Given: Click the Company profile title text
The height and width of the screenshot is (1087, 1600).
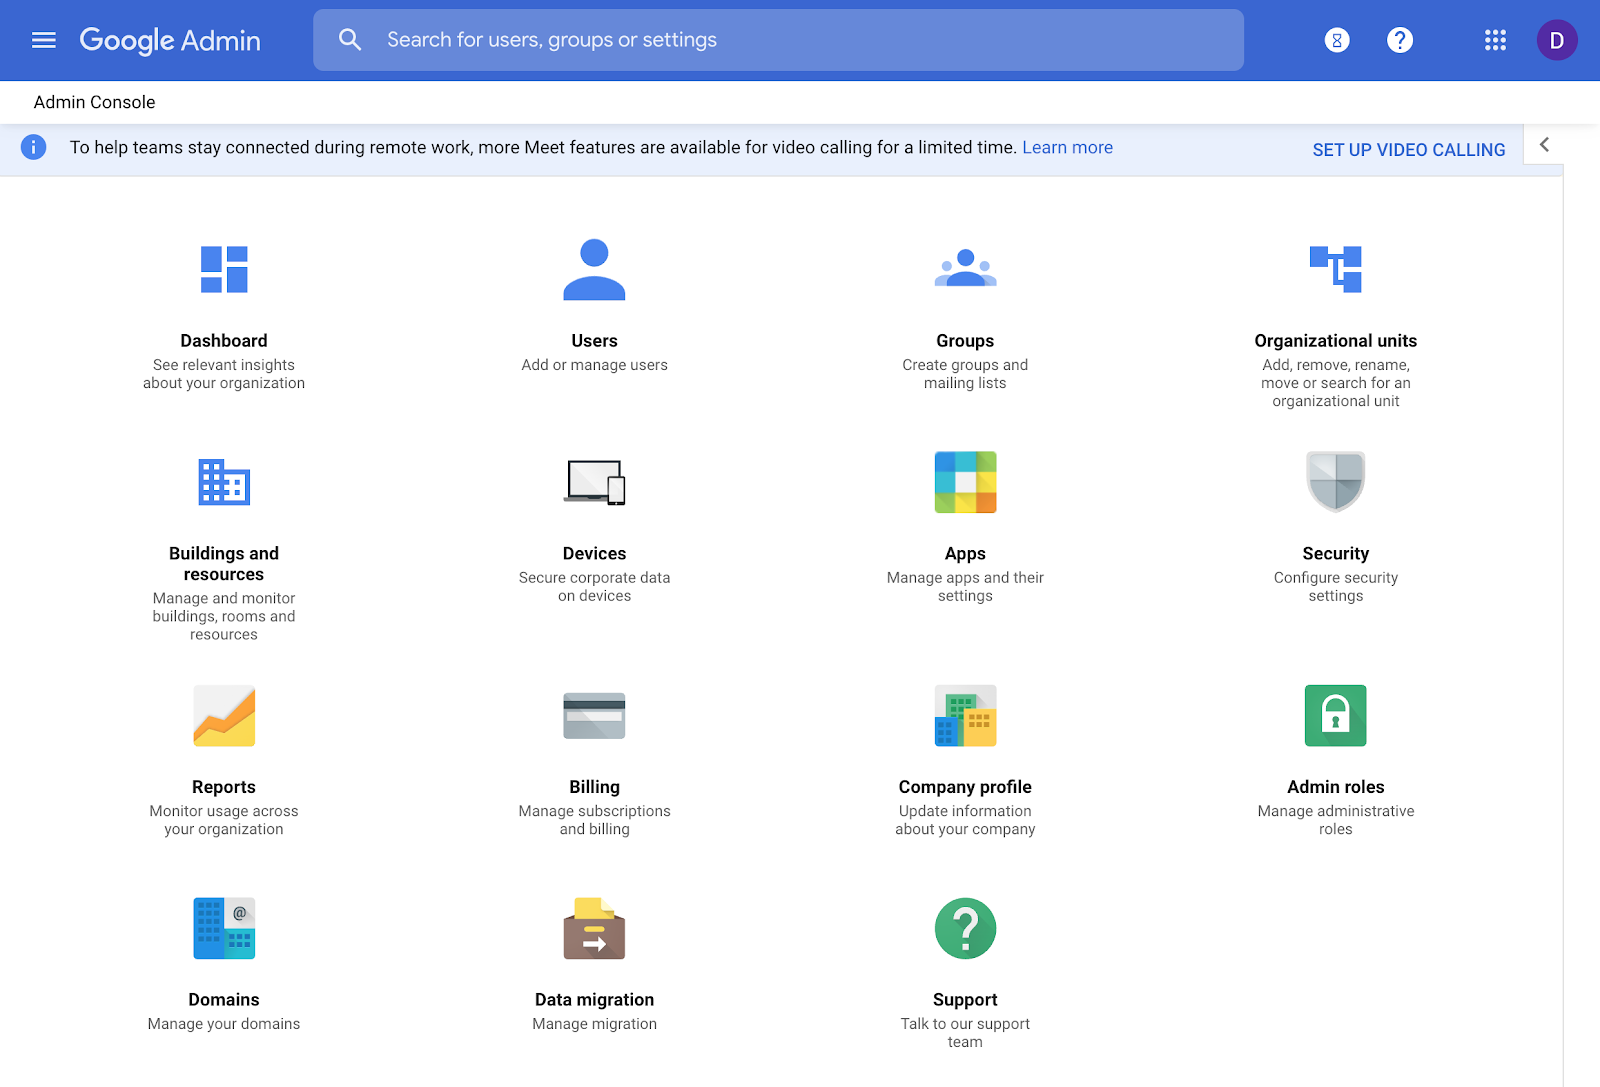Looking at the screenshot, I should [x=965, y=787].
